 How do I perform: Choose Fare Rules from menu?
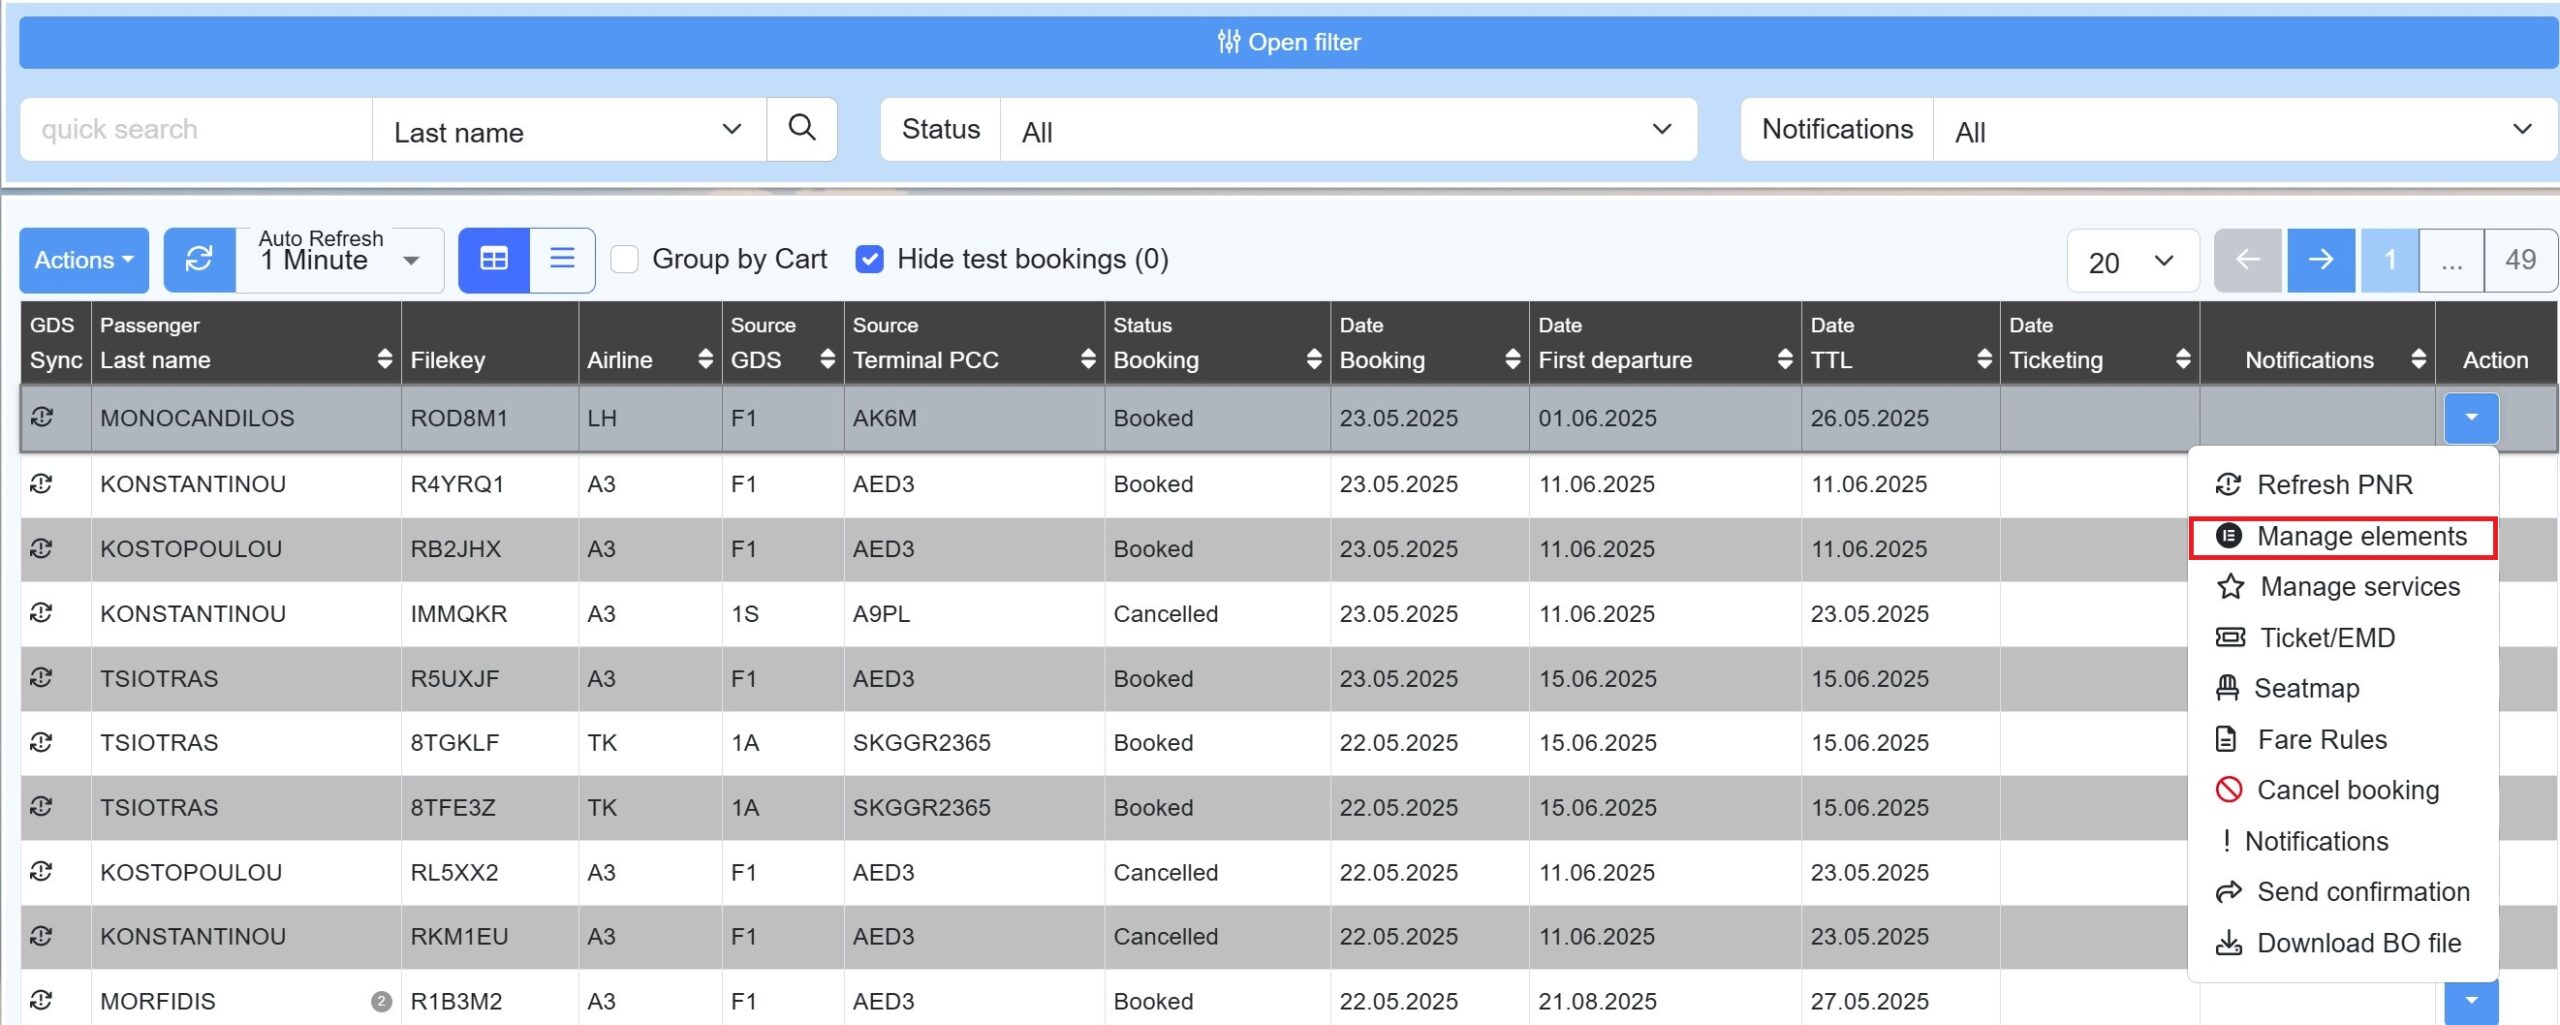click(x=2342, y=740)
